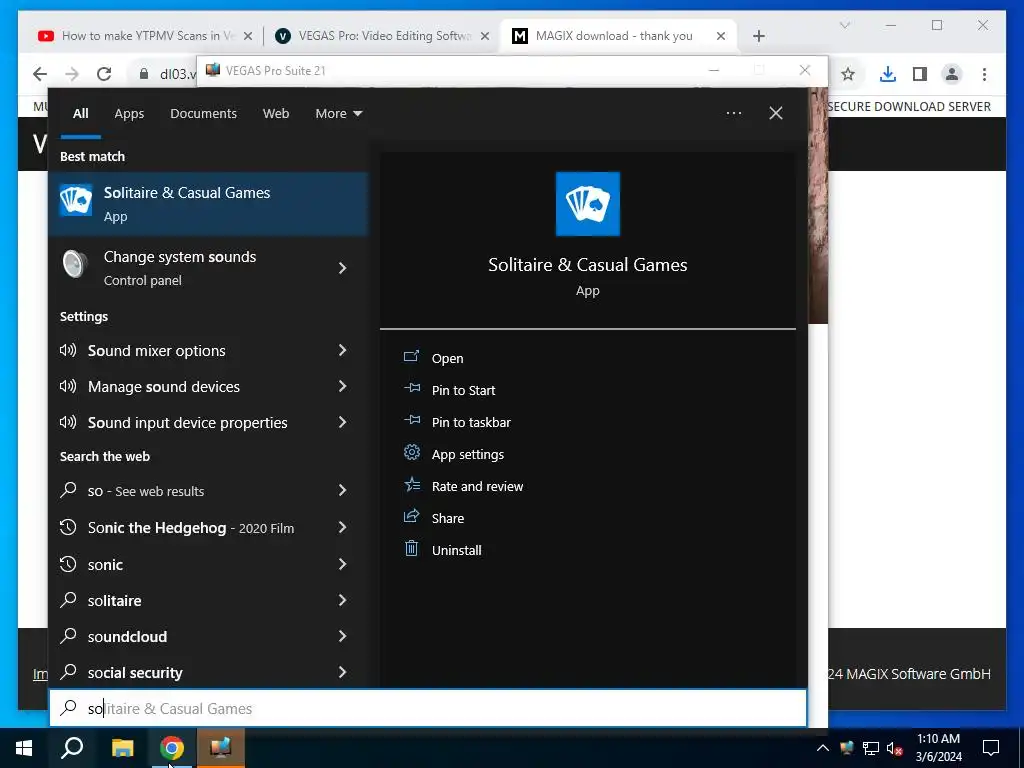Close the Windows search panel
Screen dimensions: 1024x768
click(776, 113)
